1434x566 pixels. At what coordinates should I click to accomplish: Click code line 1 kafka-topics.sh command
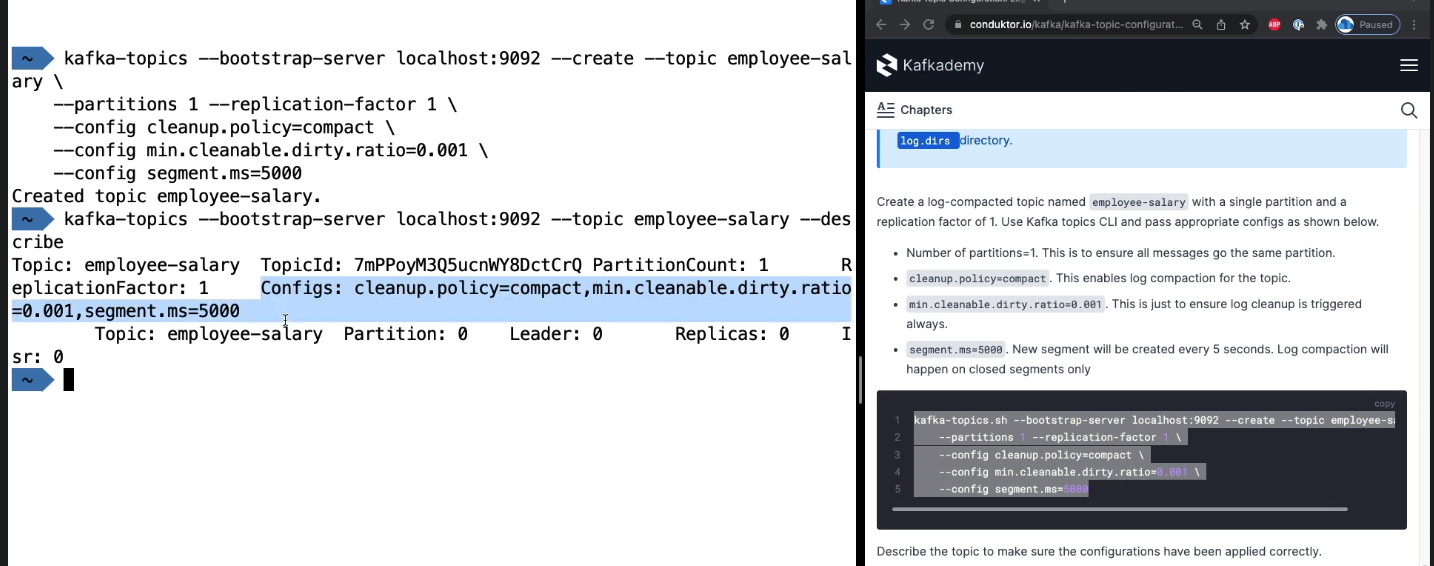pyautogui.click(x=1154, y=420)
